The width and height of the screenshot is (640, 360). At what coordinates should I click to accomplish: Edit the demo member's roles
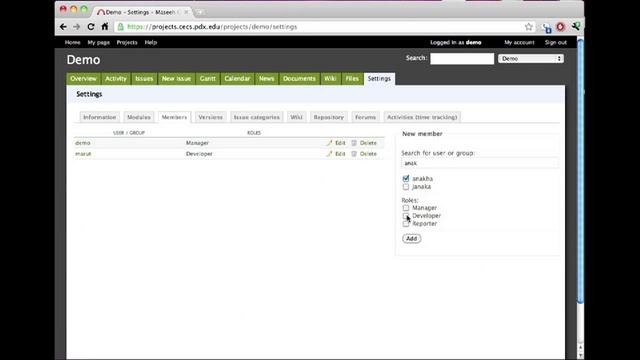coord(340,143)
